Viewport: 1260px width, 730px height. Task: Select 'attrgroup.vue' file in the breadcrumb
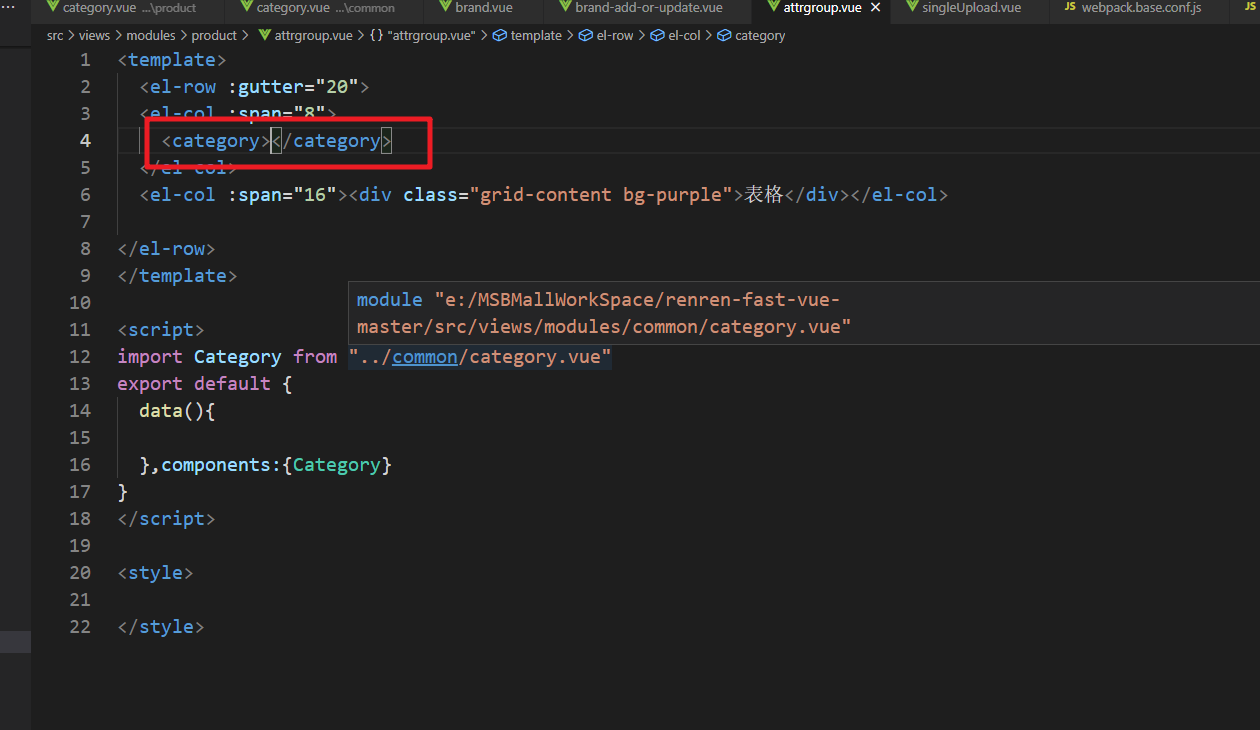305,35
